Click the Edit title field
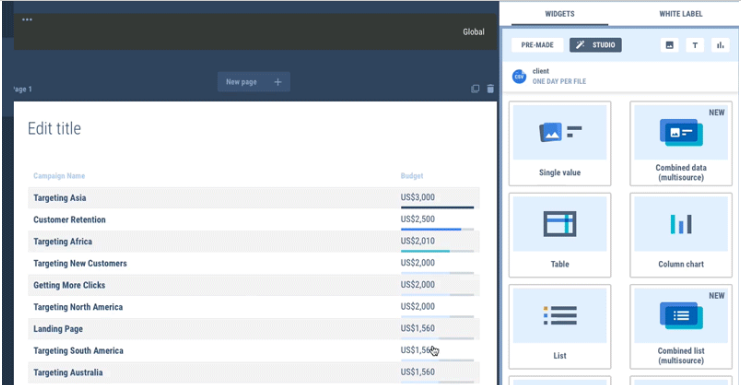 coord(54,128)
